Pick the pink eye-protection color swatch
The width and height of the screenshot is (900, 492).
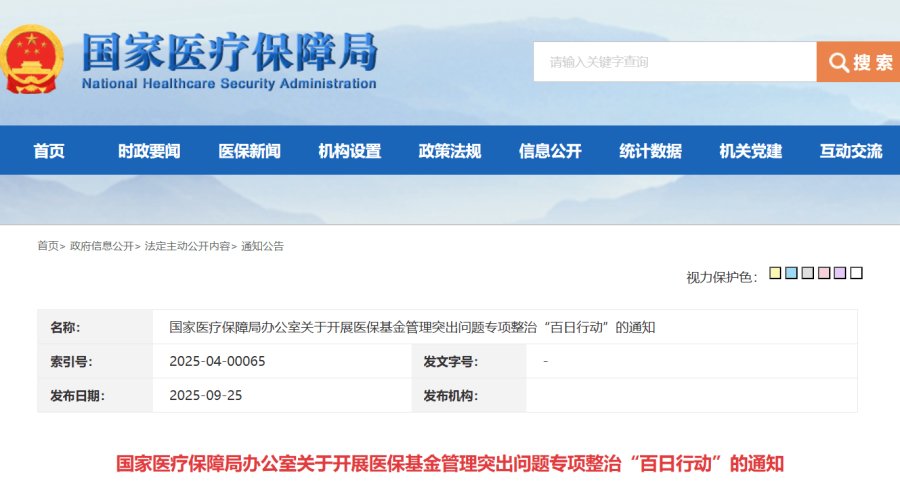[x=823, y=273]
